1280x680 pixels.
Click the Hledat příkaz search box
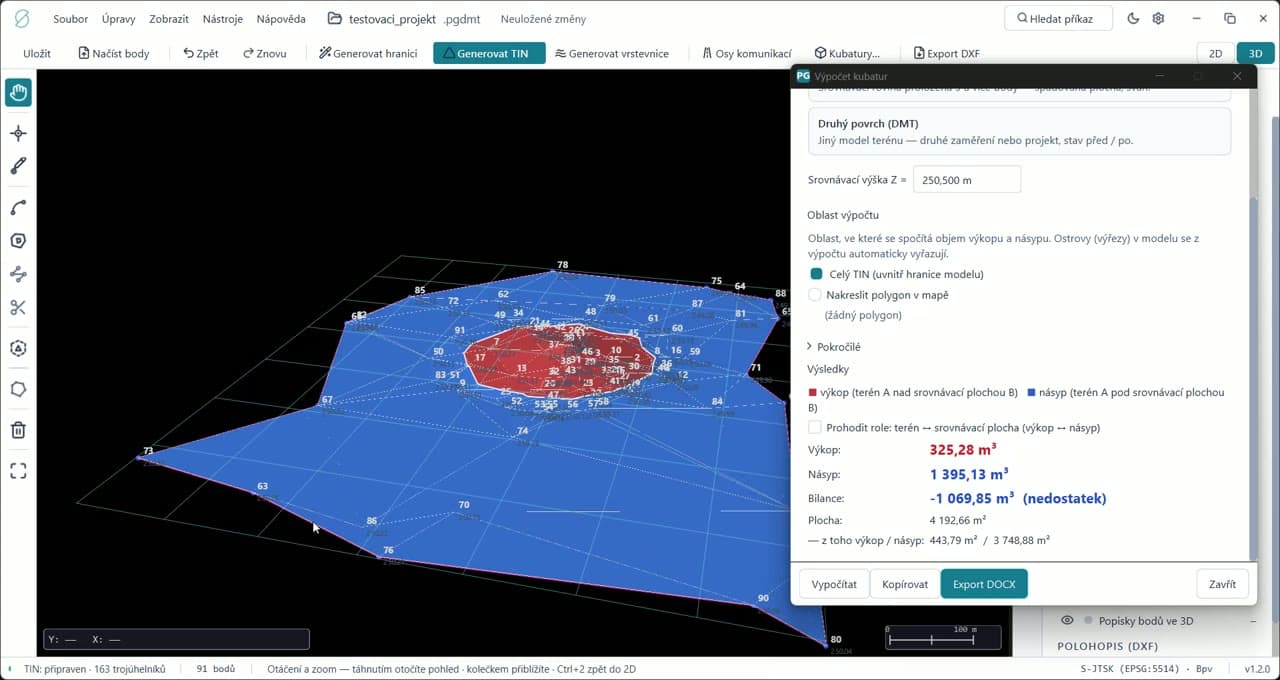point(1060,19)
